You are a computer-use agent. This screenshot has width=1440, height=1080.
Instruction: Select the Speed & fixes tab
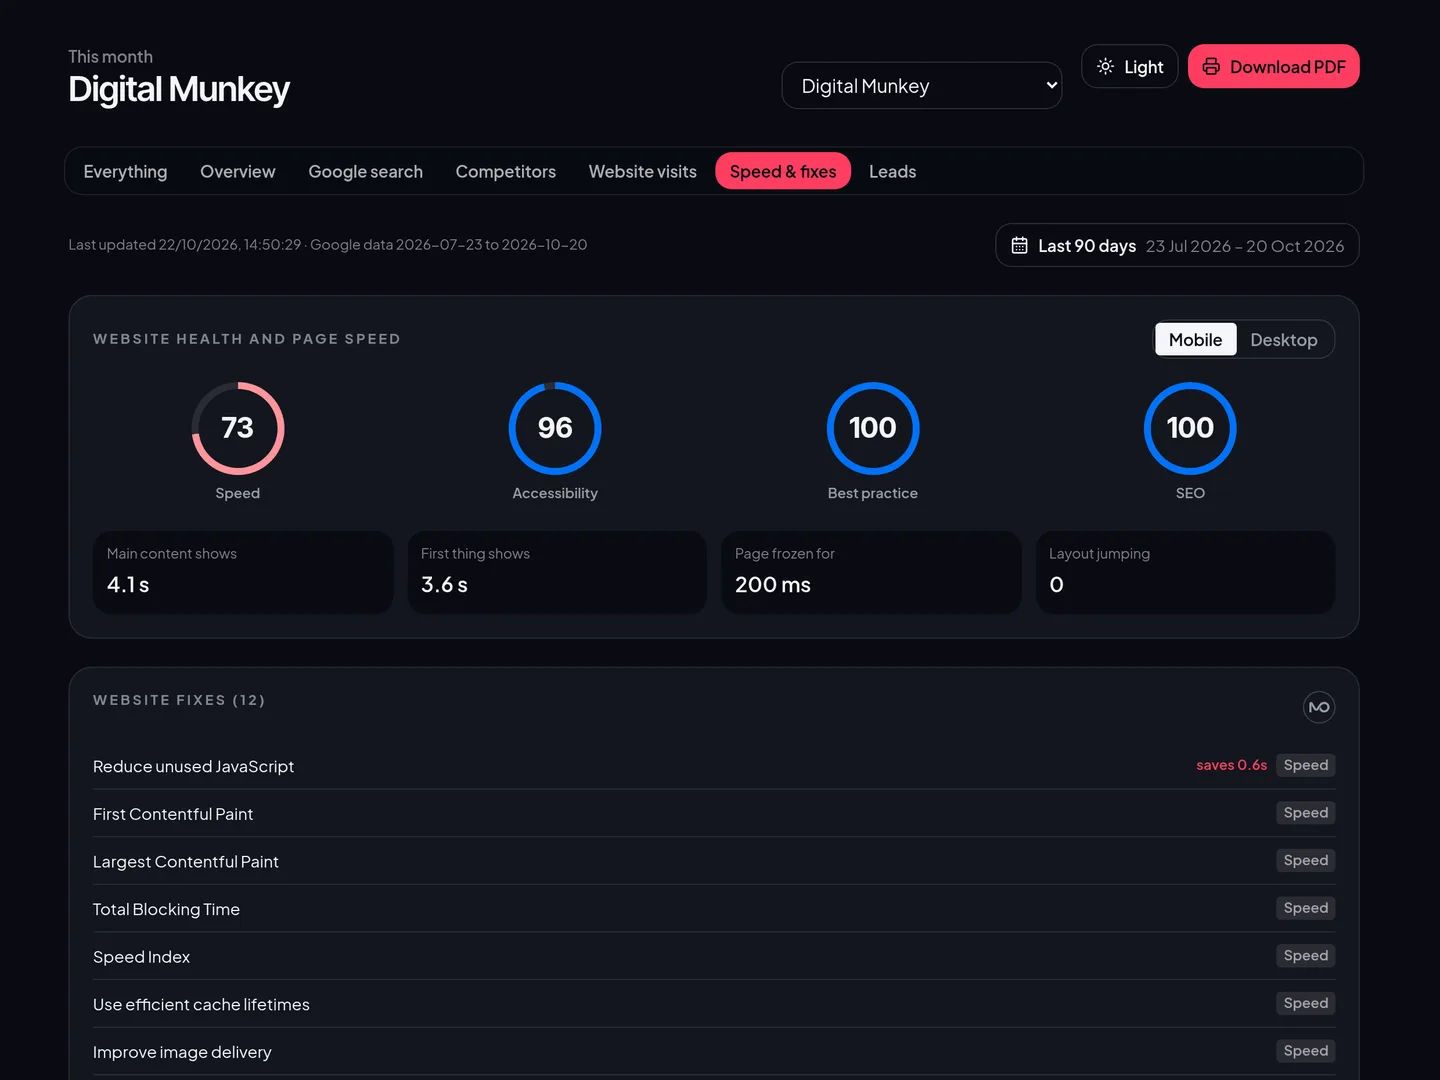(783, 171)
